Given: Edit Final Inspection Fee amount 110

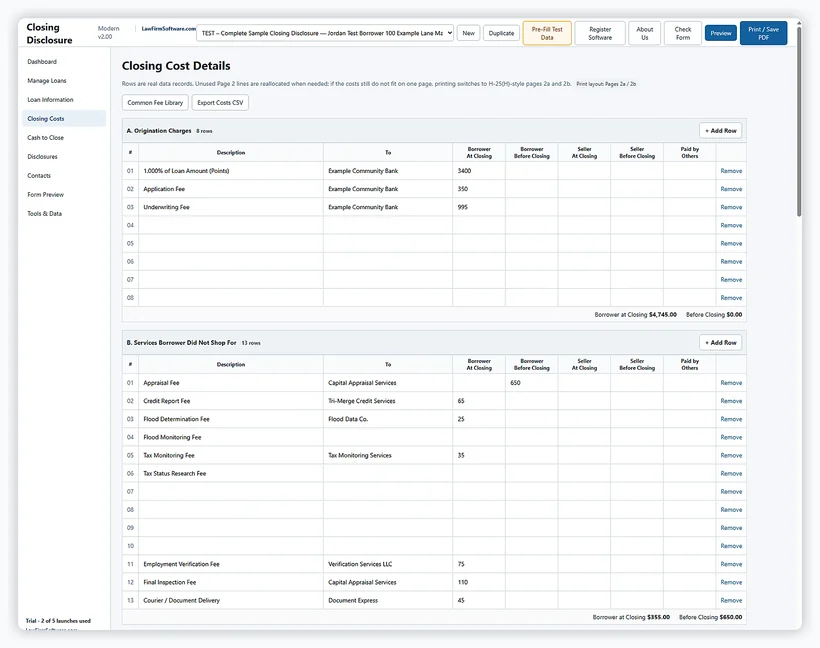Looking at the screenshot, I should [479, 582].
